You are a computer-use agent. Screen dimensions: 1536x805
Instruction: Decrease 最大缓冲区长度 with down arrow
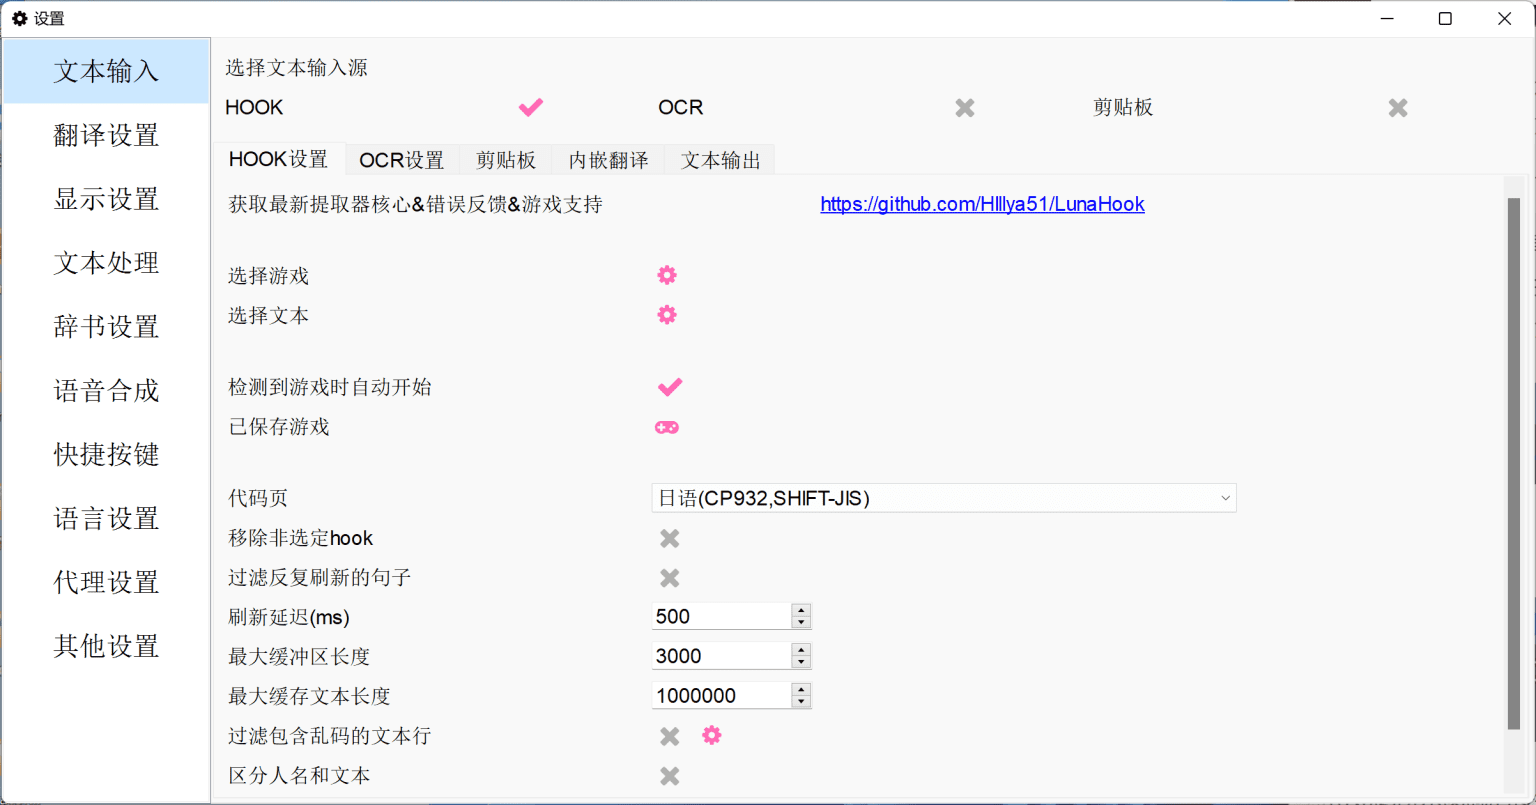800,662
